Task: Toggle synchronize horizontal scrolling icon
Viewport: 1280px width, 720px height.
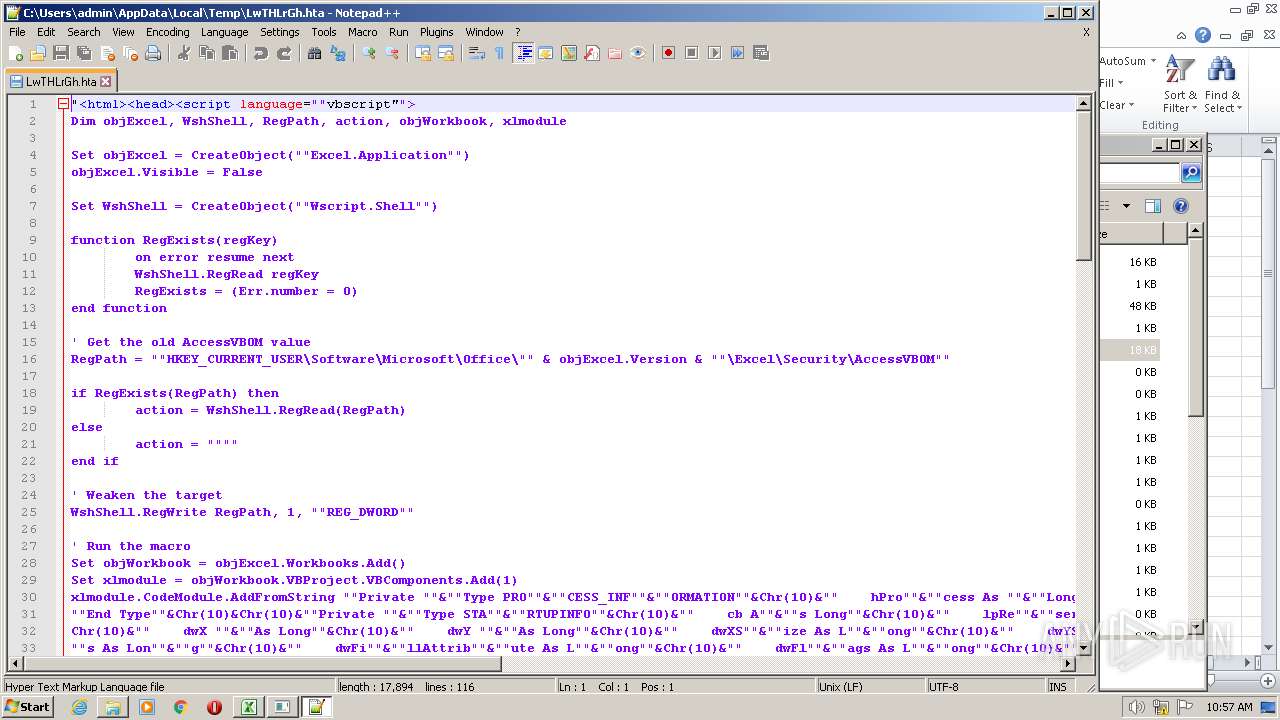Action: (x=446, y=53)
